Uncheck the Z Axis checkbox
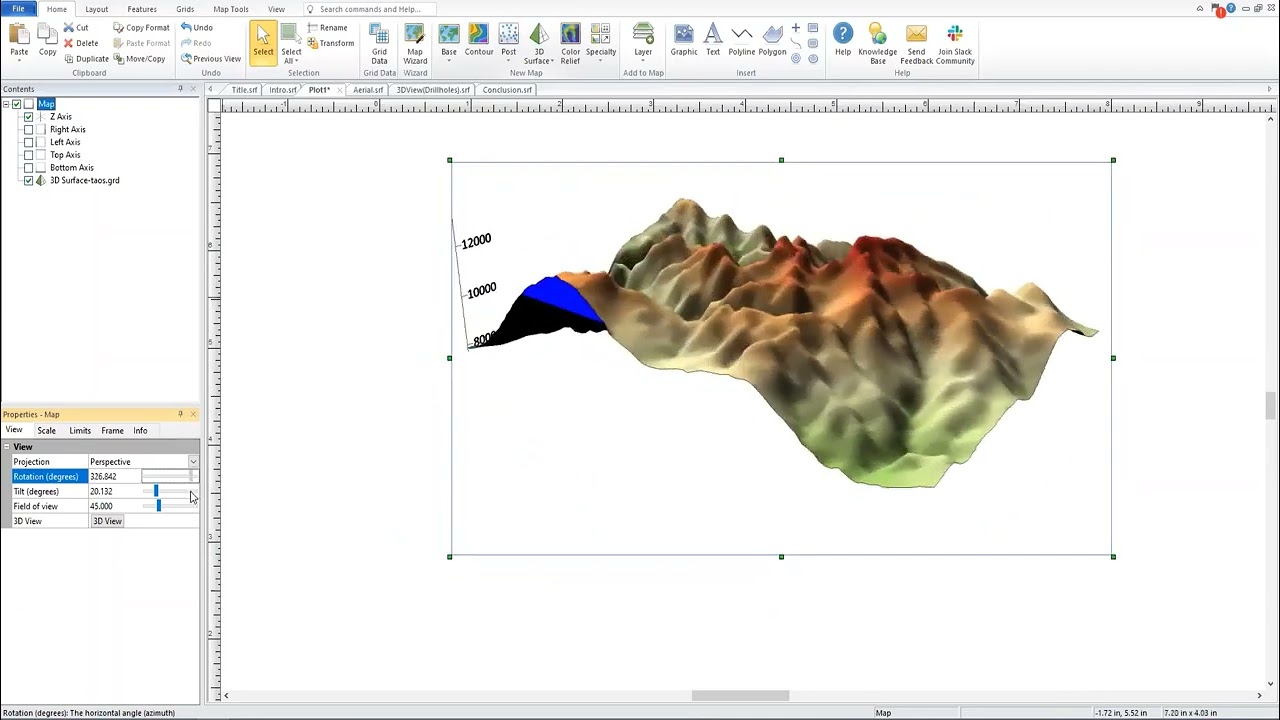Screen dimensions: 1280x720 coord(29,117)
